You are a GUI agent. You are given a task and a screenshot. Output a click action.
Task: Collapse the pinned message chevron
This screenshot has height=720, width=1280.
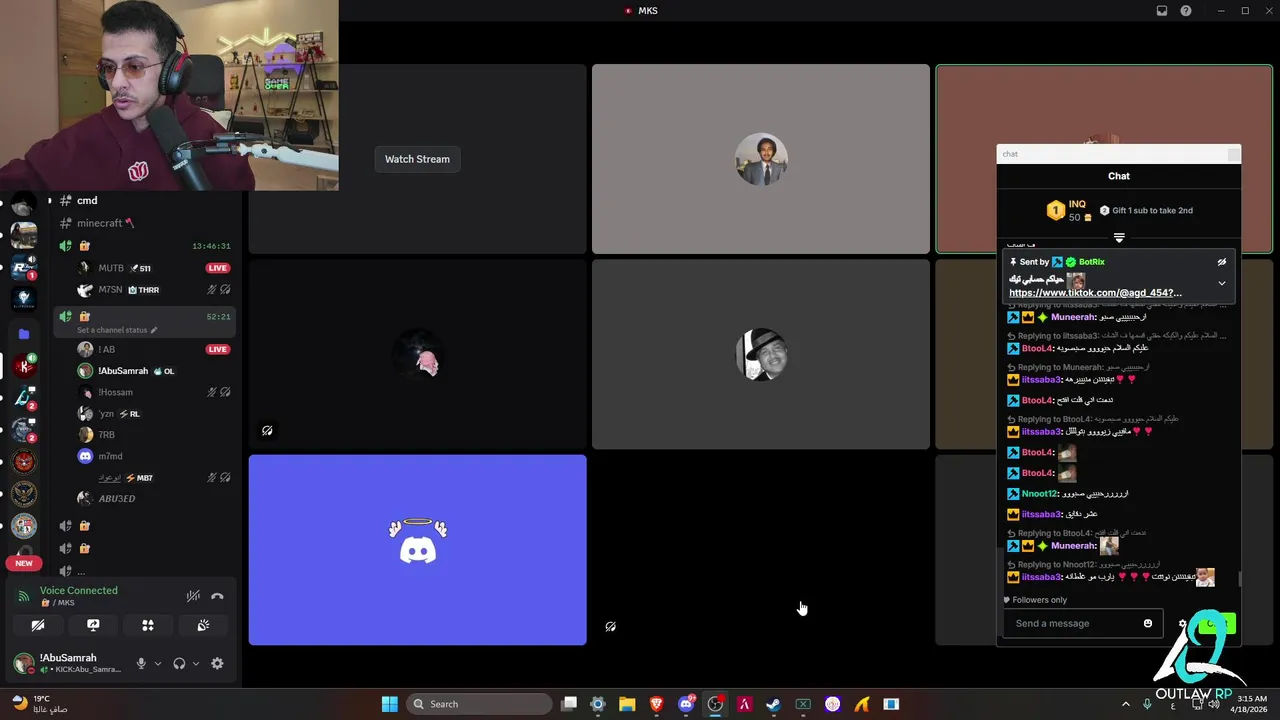(1221, 283)
